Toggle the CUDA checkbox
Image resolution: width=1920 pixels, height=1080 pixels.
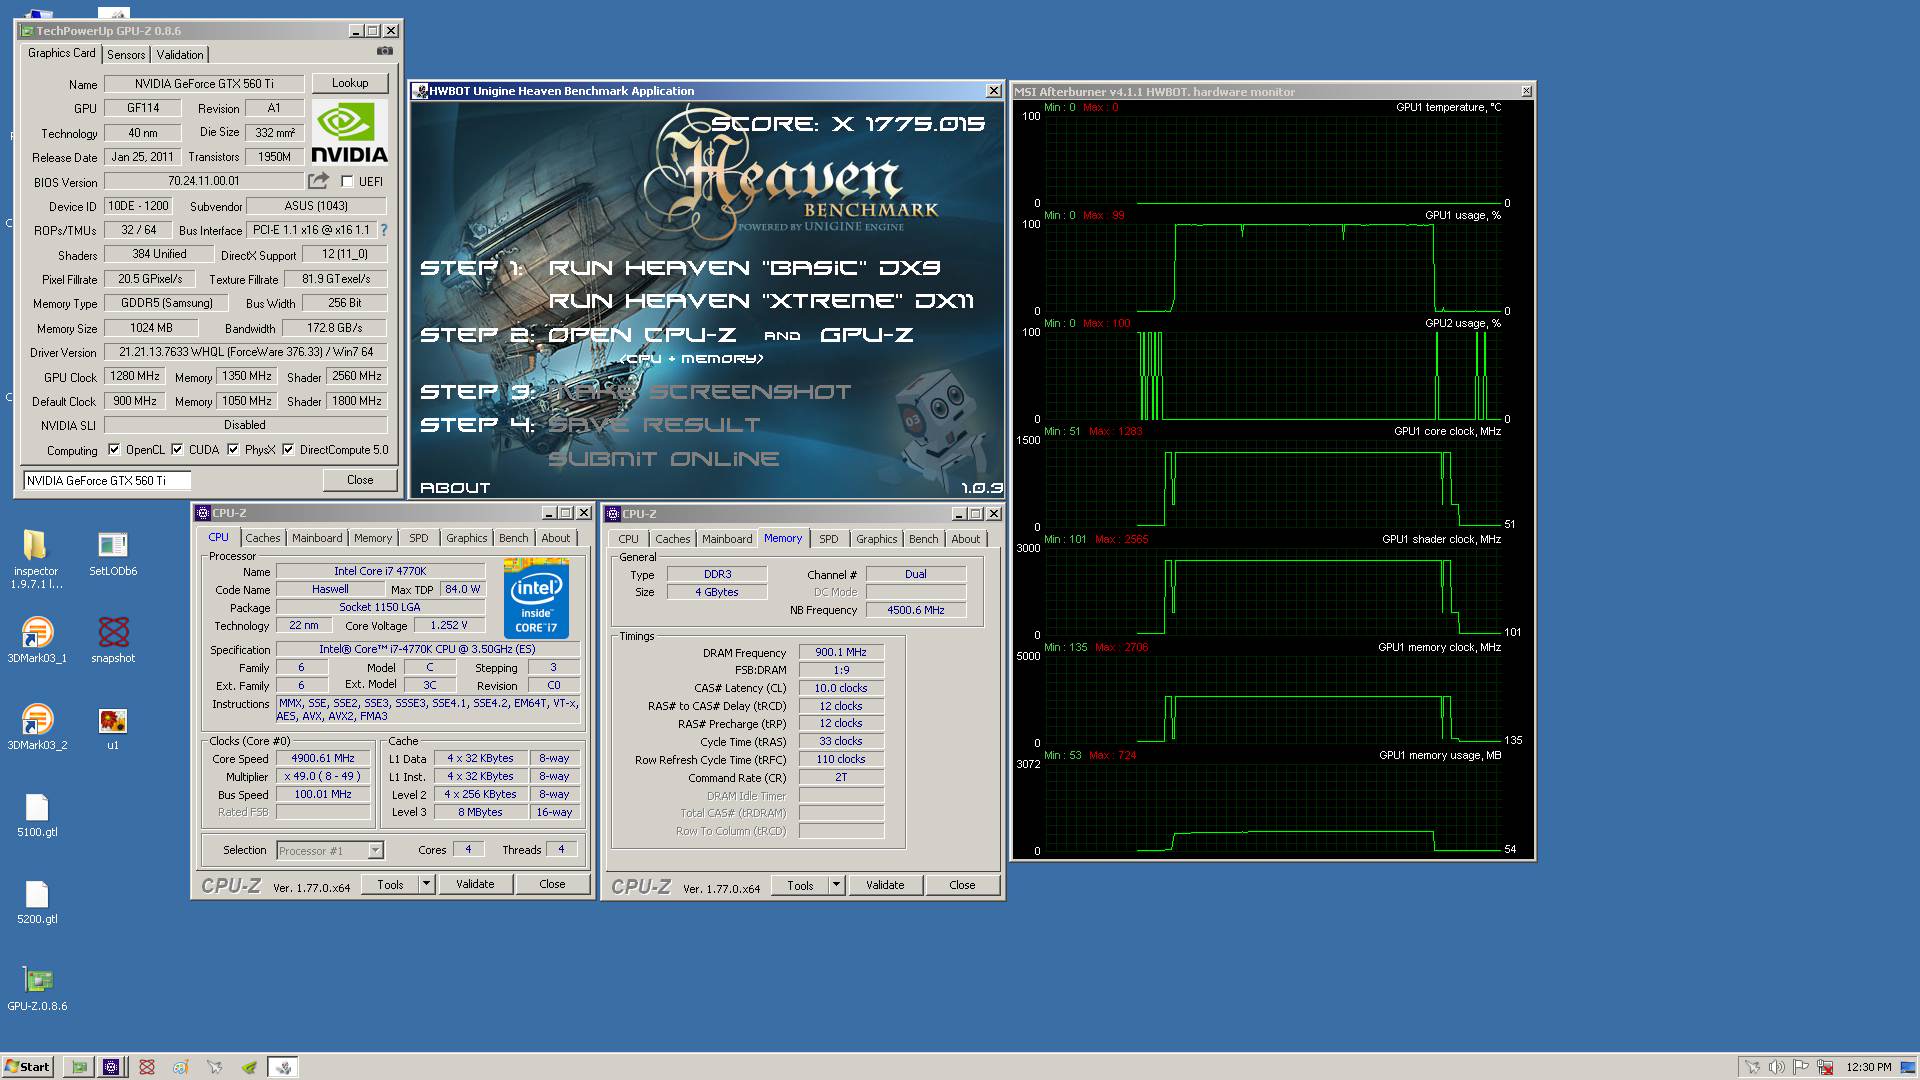177,450
